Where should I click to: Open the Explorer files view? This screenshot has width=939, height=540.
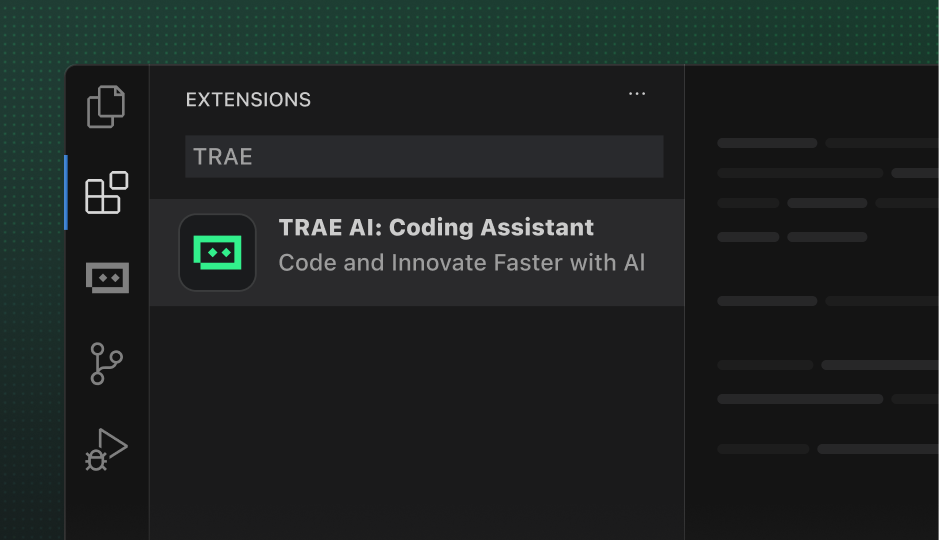pyautogui.click(x=106, y=106)
